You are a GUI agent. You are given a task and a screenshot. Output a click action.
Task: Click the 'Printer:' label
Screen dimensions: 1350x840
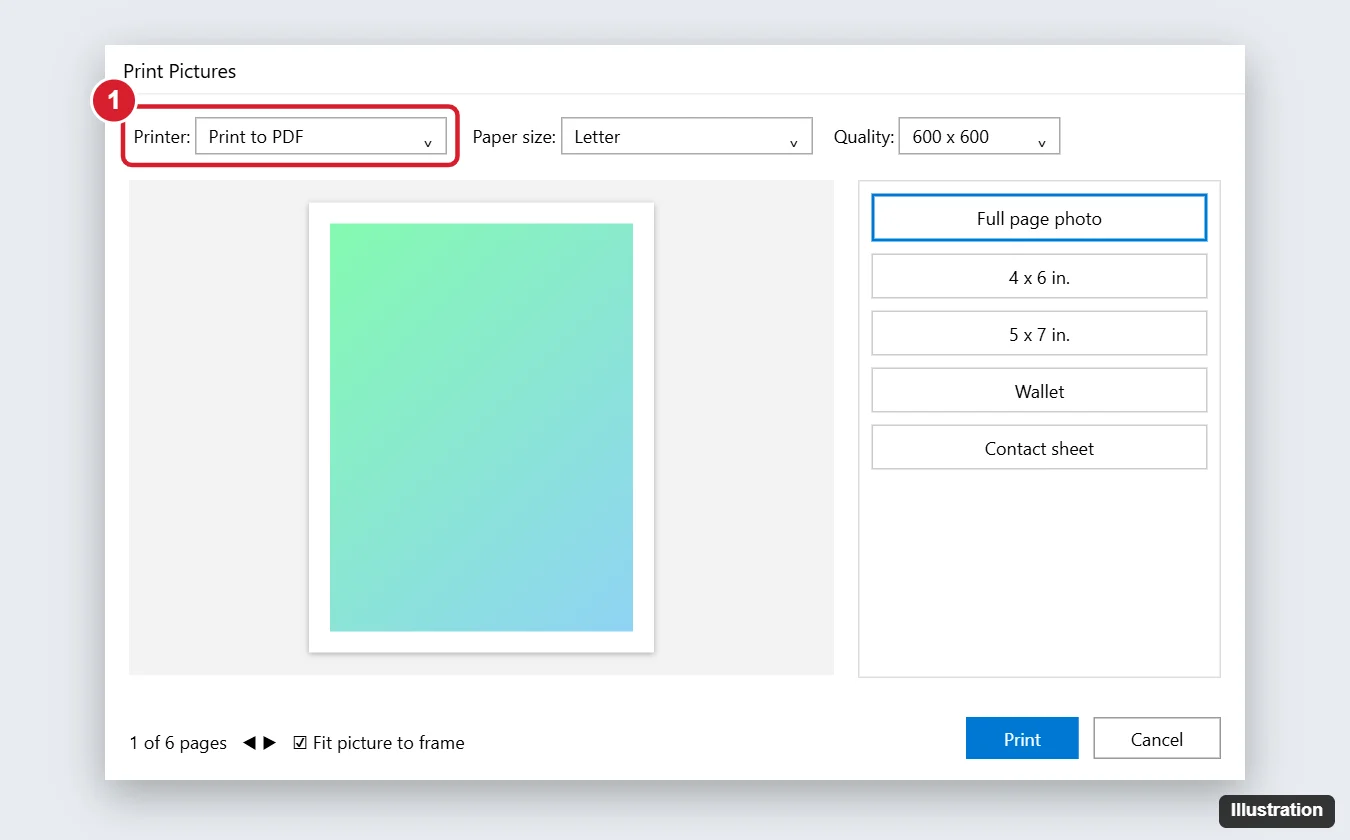point(162,137)
